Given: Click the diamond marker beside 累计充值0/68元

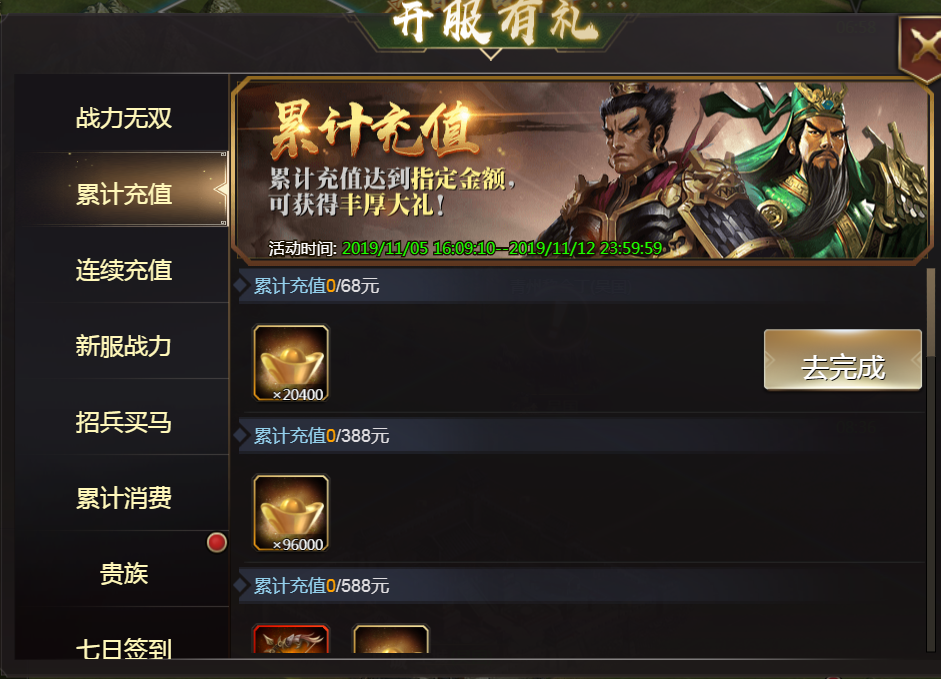Looking at the screenshot, I should 242,286.
